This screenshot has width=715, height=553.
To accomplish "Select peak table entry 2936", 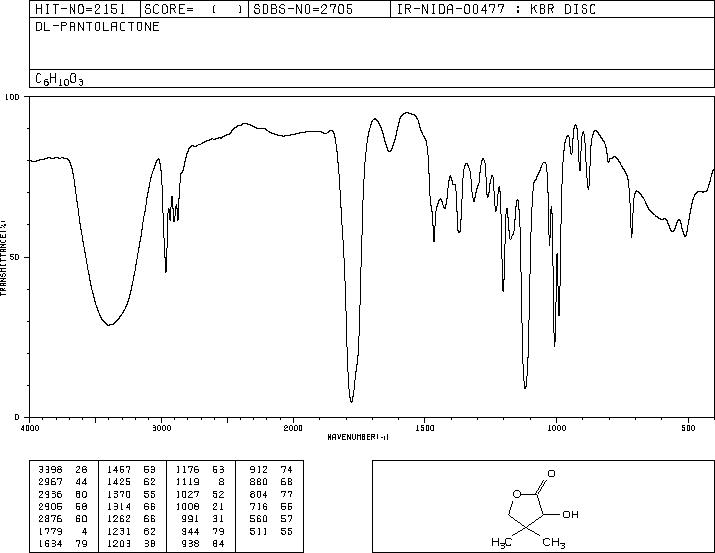I will pyautogui.click(x=50, y=494).
